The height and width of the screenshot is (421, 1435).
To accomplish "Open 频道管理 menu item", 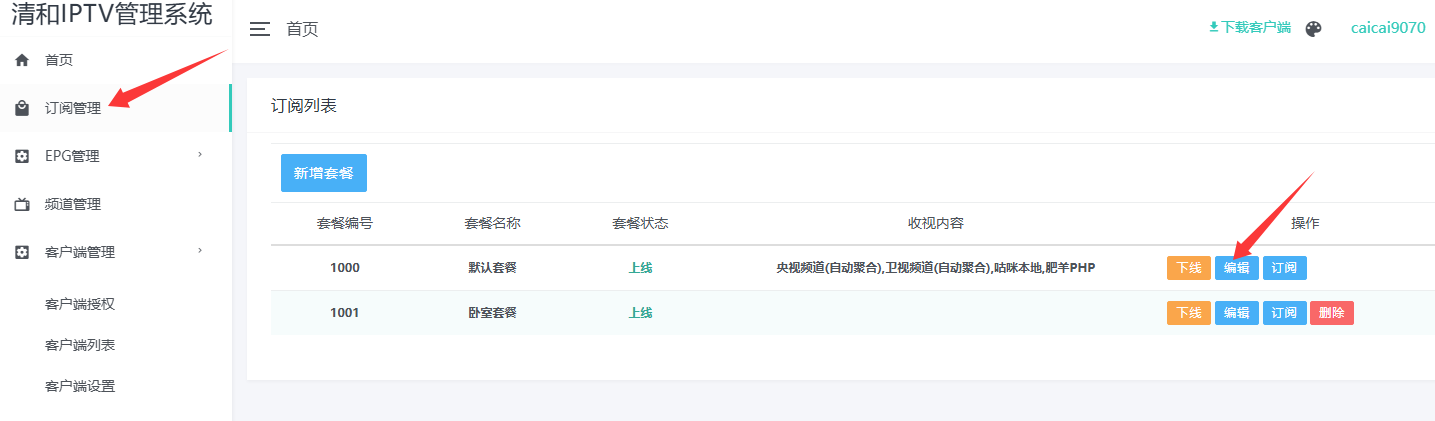I will [73, 204].
